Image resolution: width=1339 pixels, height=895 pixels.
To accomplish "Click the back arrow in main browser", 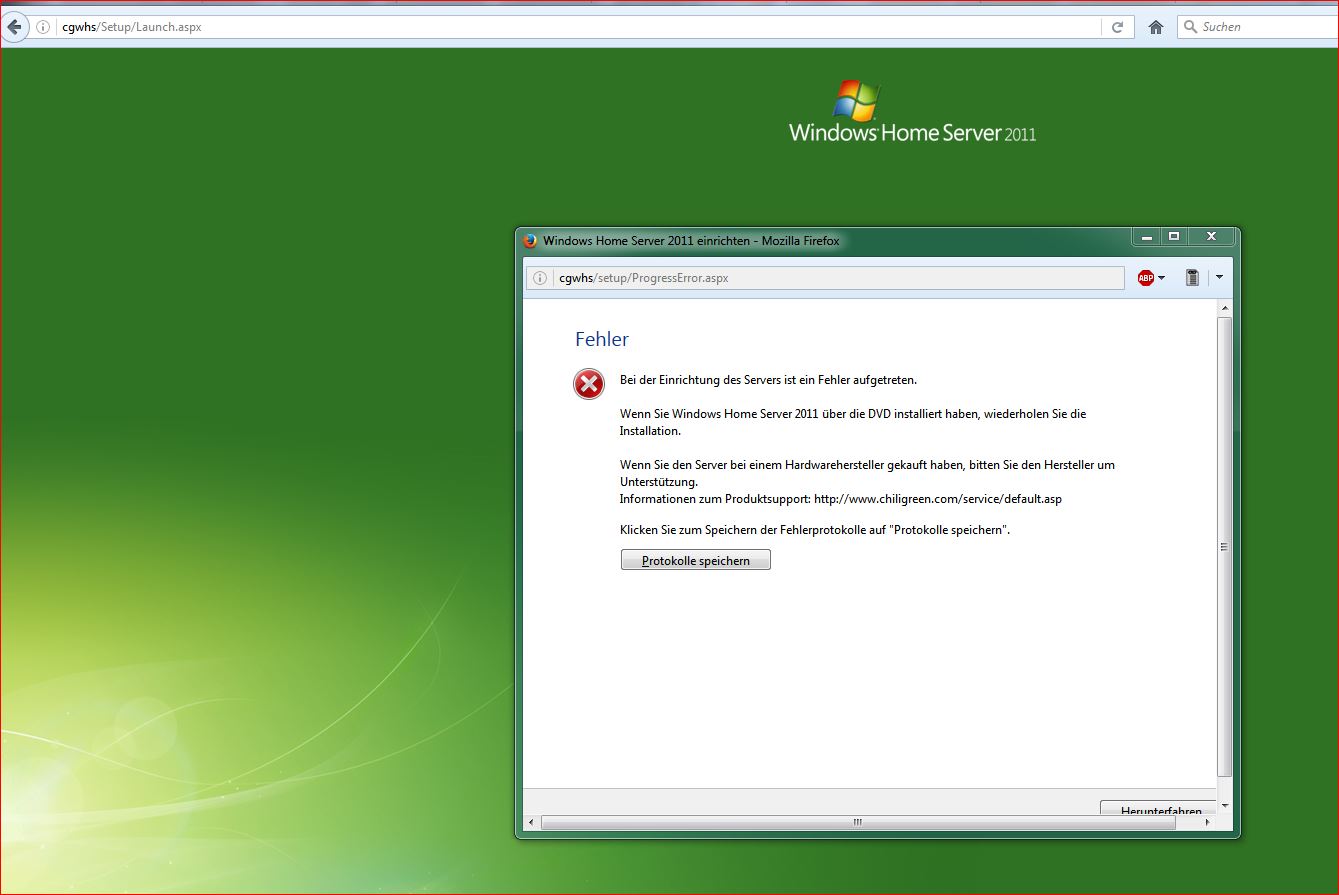I will click(x=14, y=27).
